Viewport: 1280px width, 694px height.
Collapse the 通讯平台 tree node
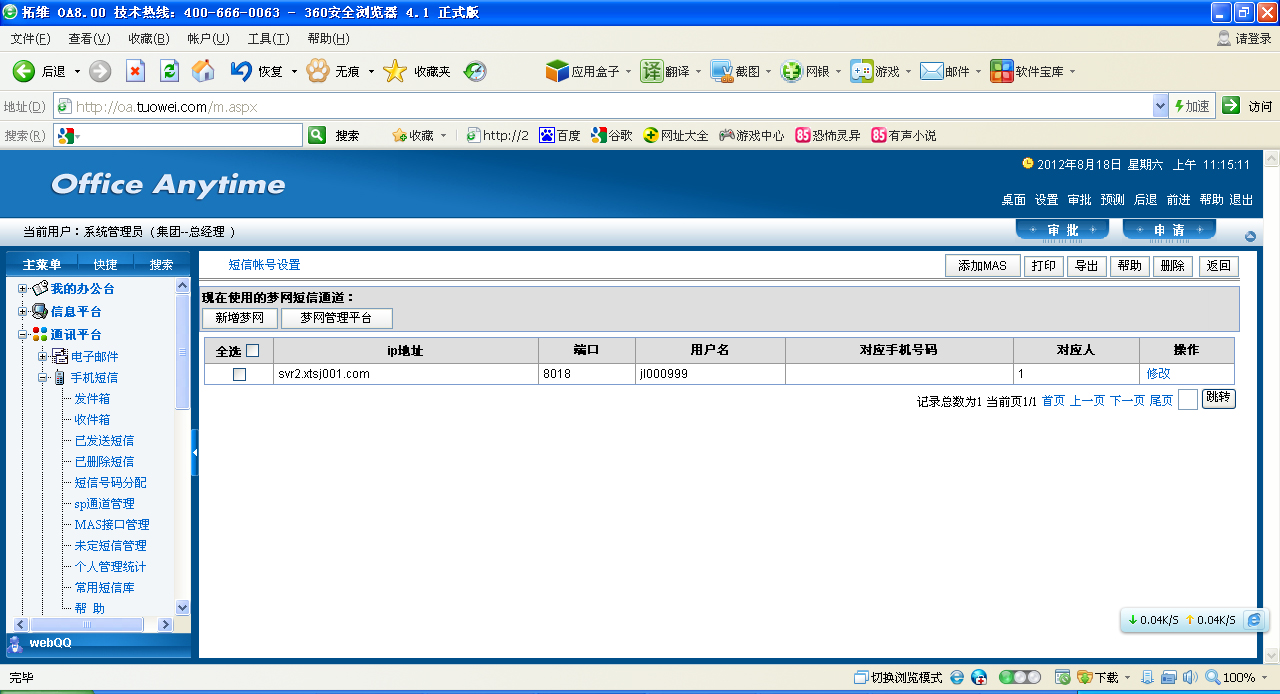click(x=22, y=335)
